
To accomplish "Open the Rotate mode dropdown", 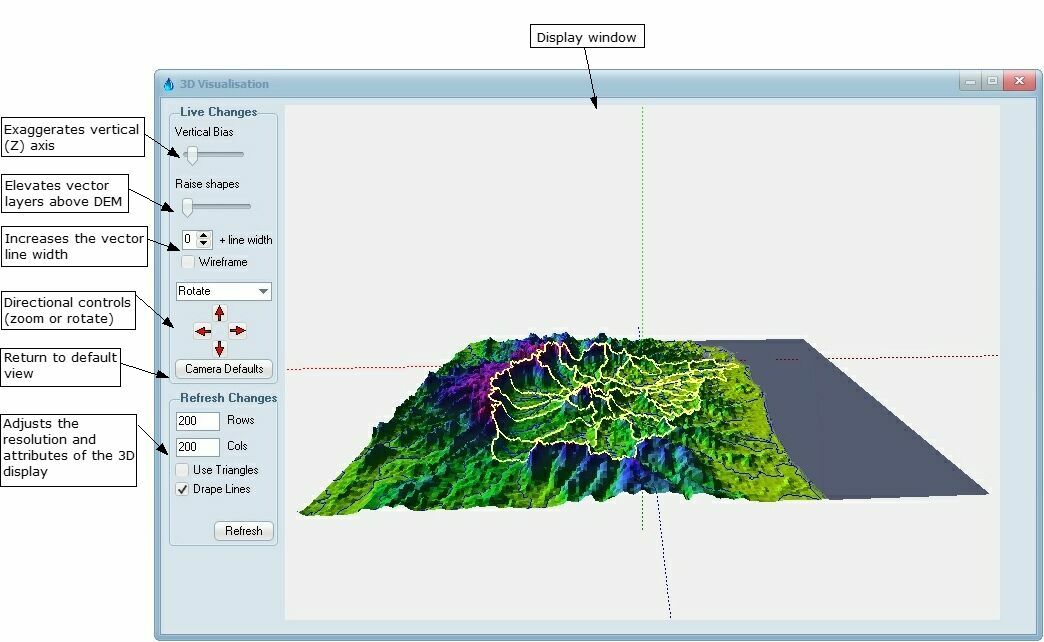I will (x=222, y=291).
